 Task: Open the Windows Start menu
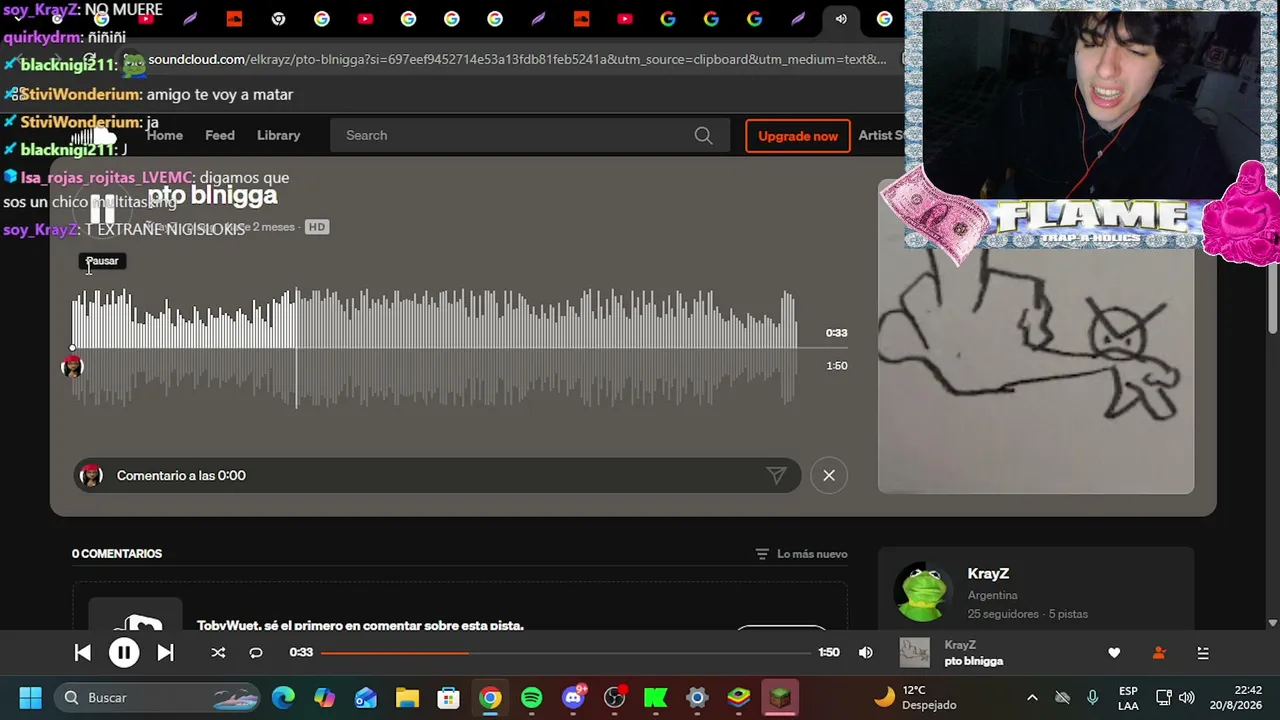(x=30, y=698)
